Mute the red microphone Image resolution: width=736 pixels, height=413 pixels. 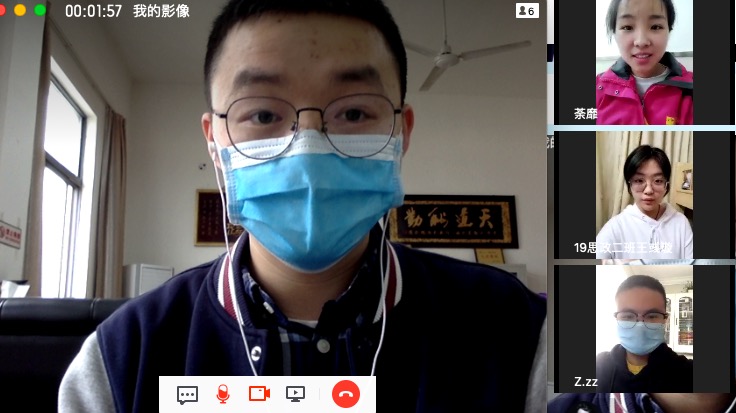click(222, 394)
